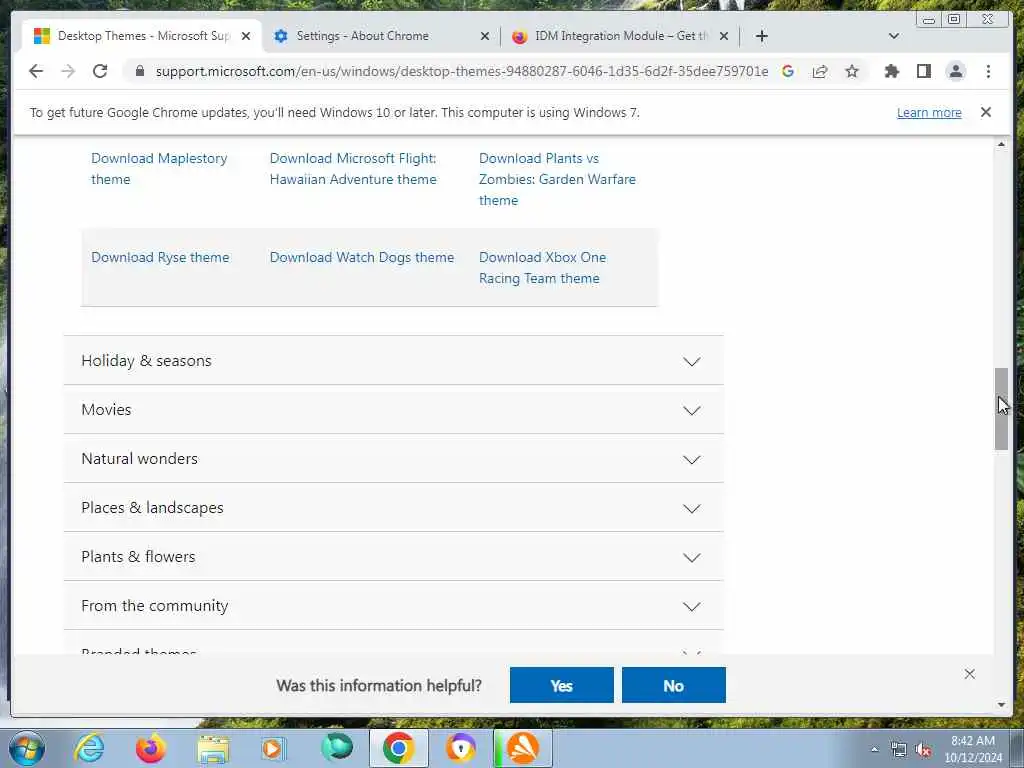Image resolution: width=1024 pixels, height=768 pixels.
Task: Reload the current page
Action: (x=100, y=71)
